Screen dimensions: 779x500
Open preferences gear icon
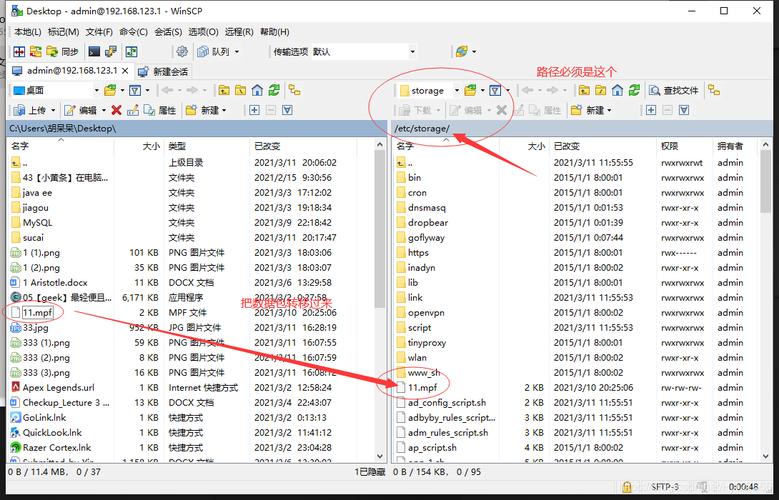(182, 52)
